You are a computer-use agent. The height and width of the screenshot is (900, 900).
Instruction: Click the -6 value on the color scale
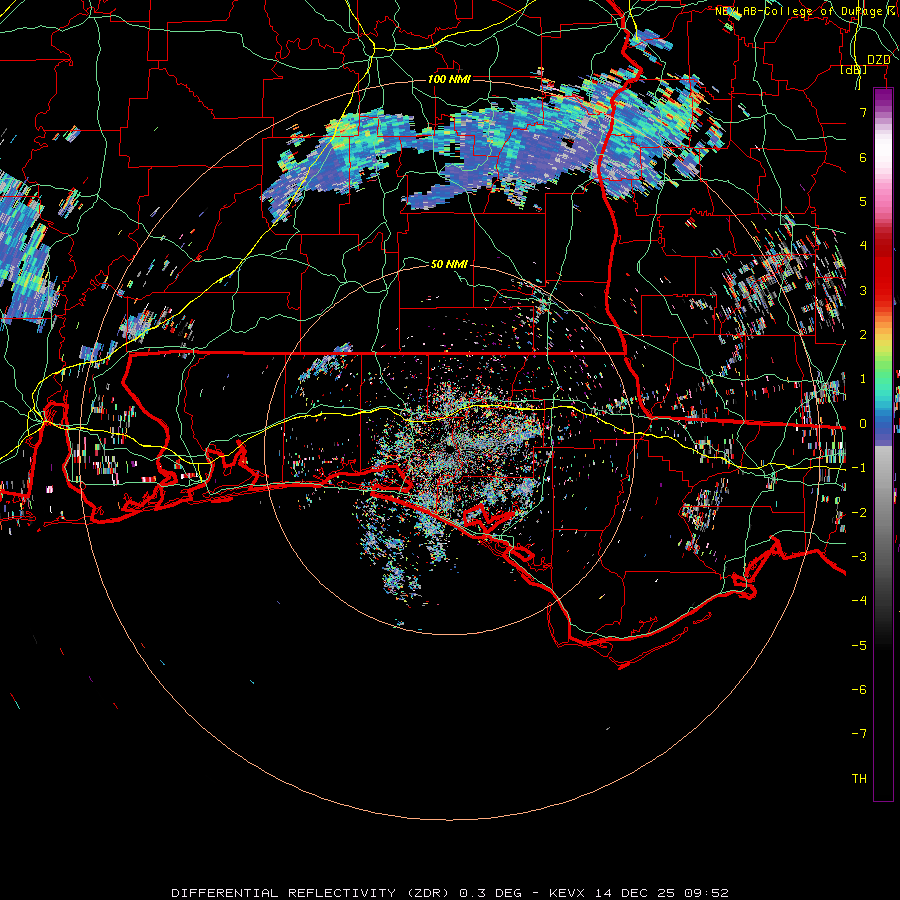point(859,690)
